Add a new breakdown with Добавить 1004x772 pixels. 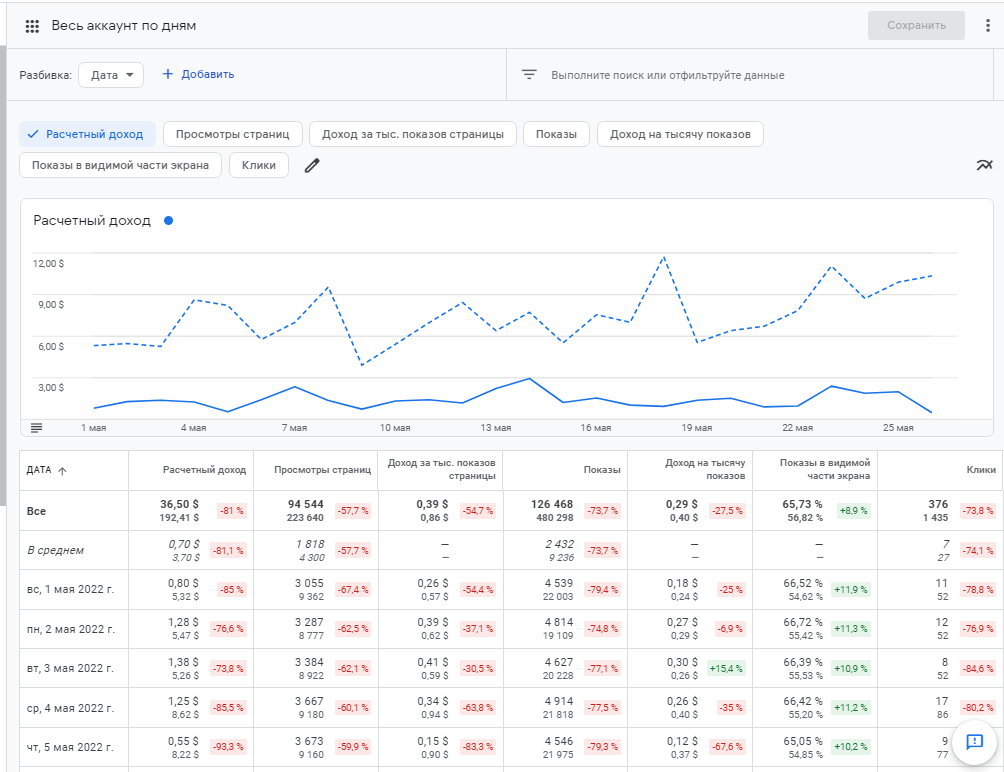pos(198,75)
